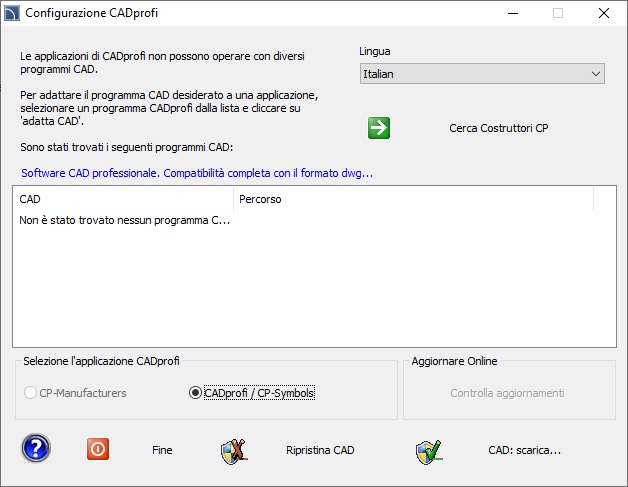The height and width of the screenshot is (487, 628).
Task: Click Ripristina CAD button
Action: pos(320,450)
